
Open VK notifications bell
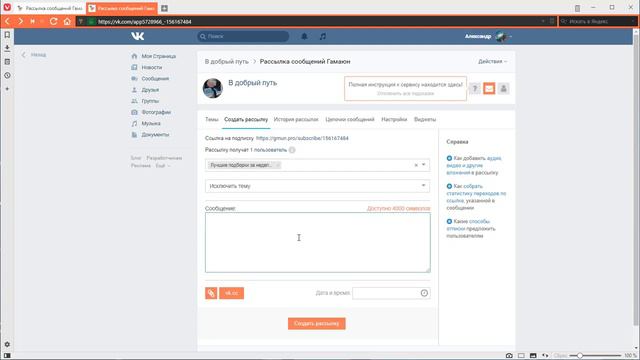pos(304,36)
